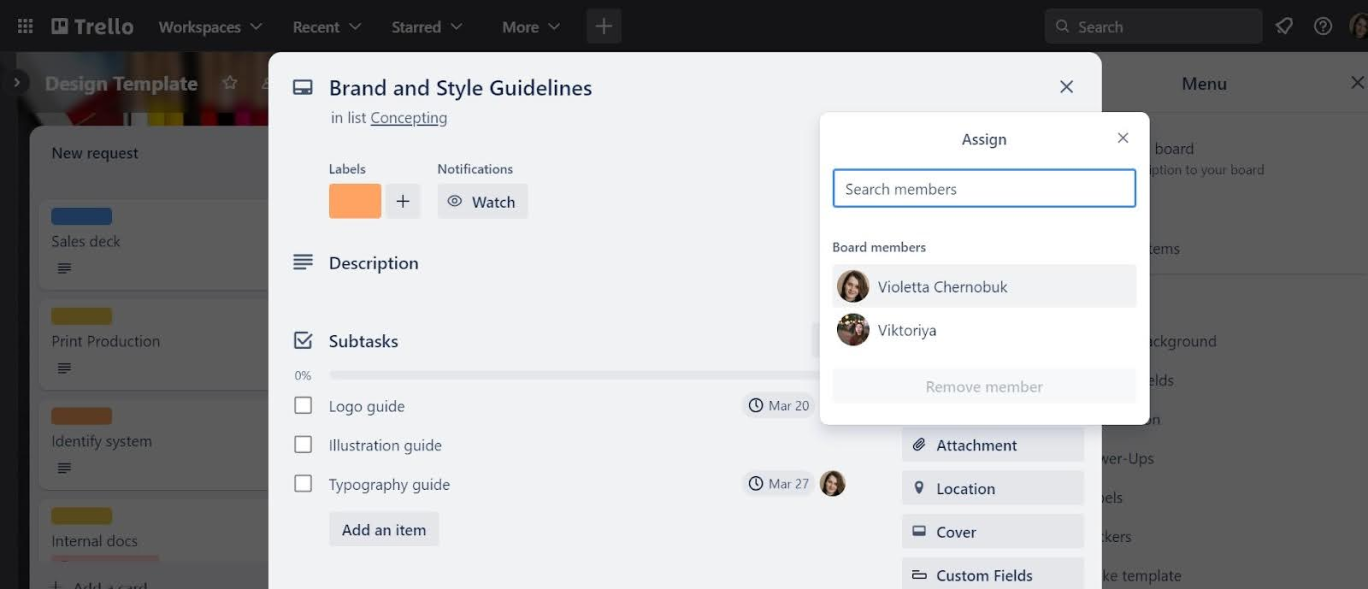Expand the Starred dropdown

[x=427, y=27]
